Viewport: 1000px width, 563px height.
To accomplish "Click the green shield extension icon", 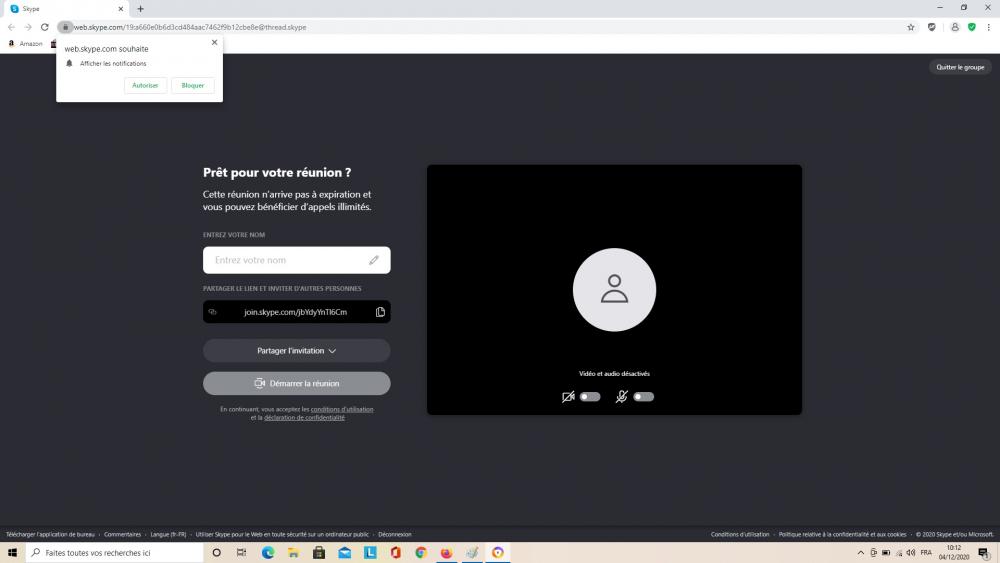I will (972, 27).
